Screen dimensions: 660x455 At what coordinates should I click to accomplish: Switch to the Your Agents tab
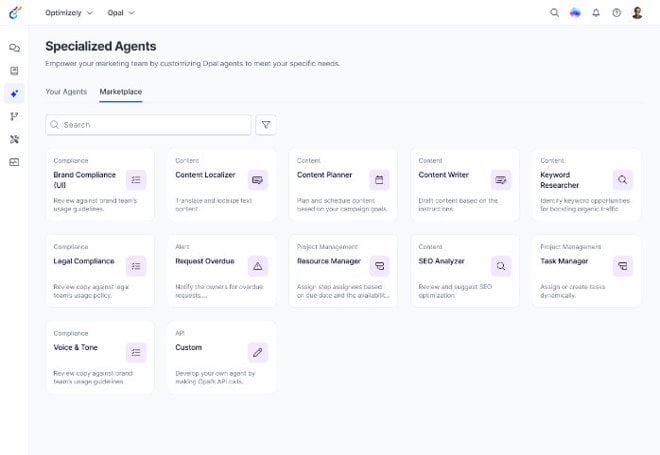pyautogui.click(x=66, y=92)
